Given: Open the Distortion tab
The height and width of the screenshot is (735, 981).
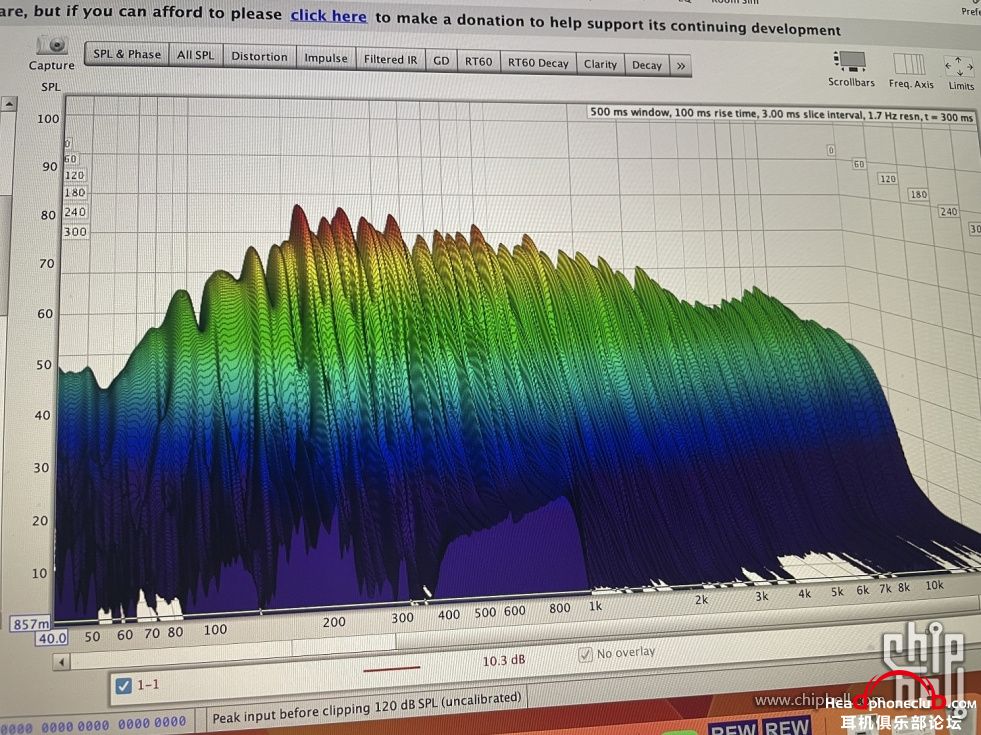Looking at the screenshot, I should [x=259, y=56].
